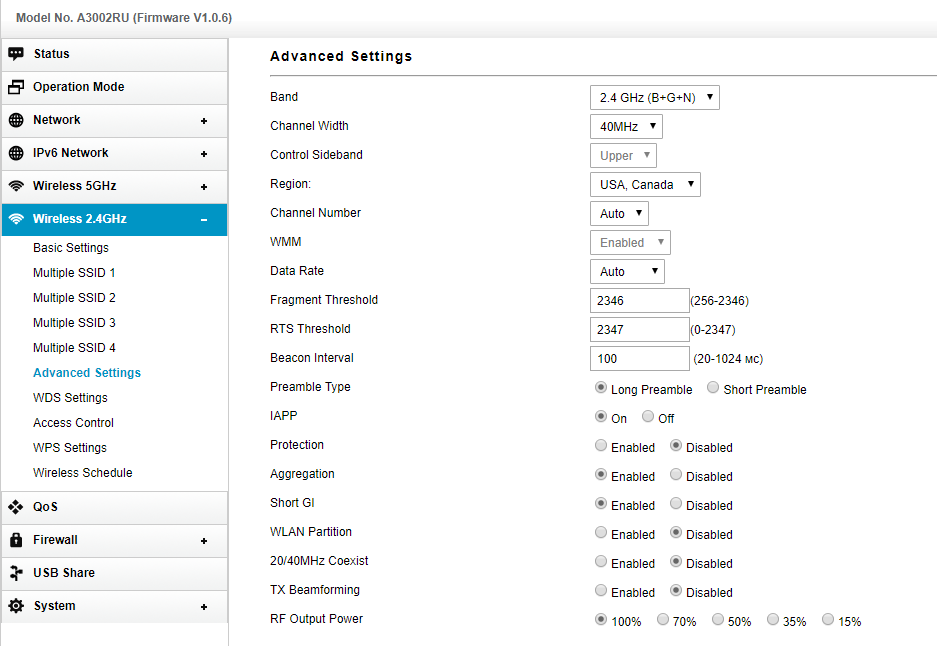Screen dimensions: 937x646
Task: Click the Operation Mode windows icon
Action: tap(16, 87)
